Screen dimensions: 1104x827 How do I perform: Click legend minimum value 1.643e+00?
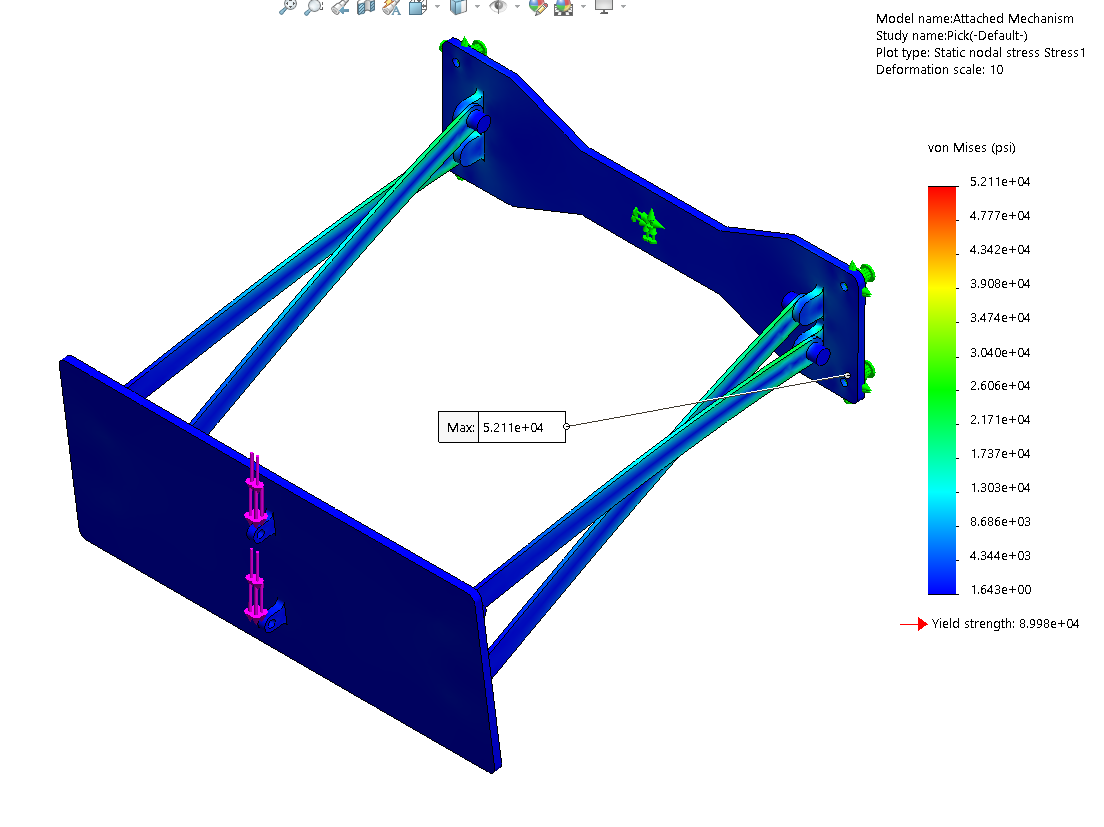[x=1000, y=590]
